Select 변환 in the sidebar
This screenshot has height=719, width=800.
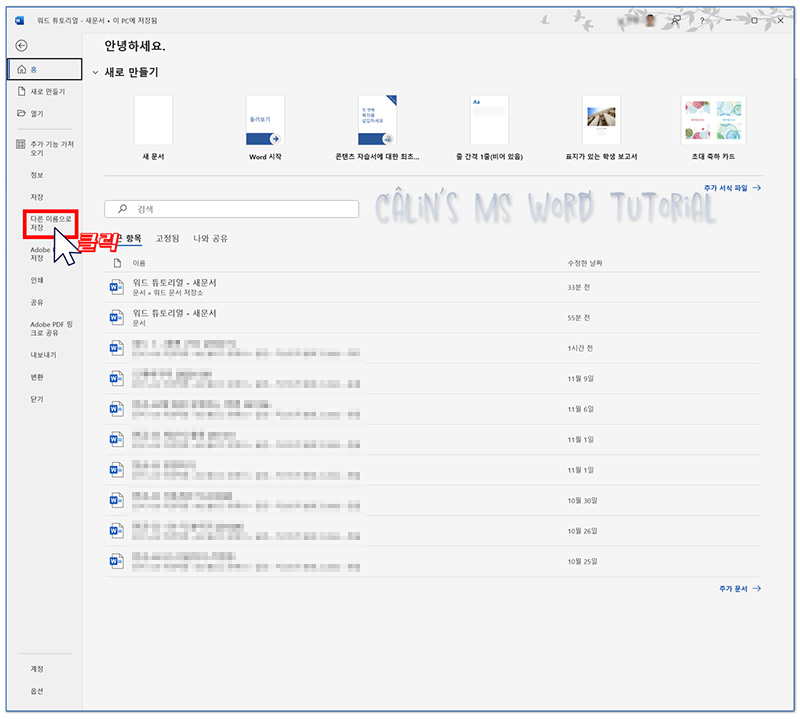(37, 377)
